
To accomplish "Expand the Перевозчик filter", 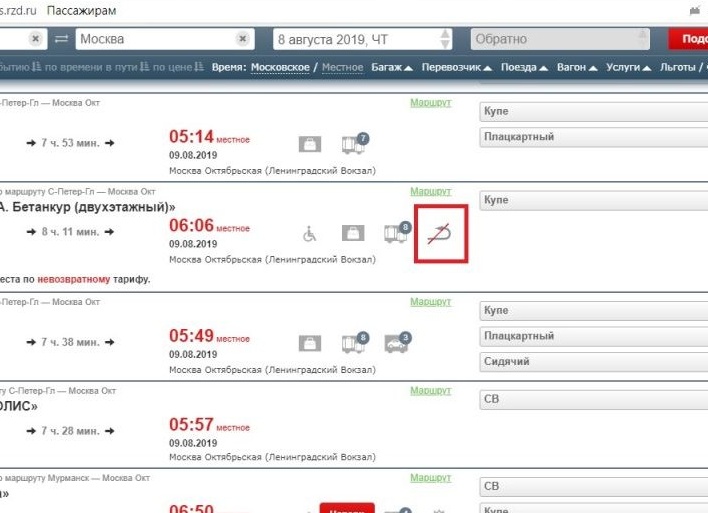I will pos(456,67).
